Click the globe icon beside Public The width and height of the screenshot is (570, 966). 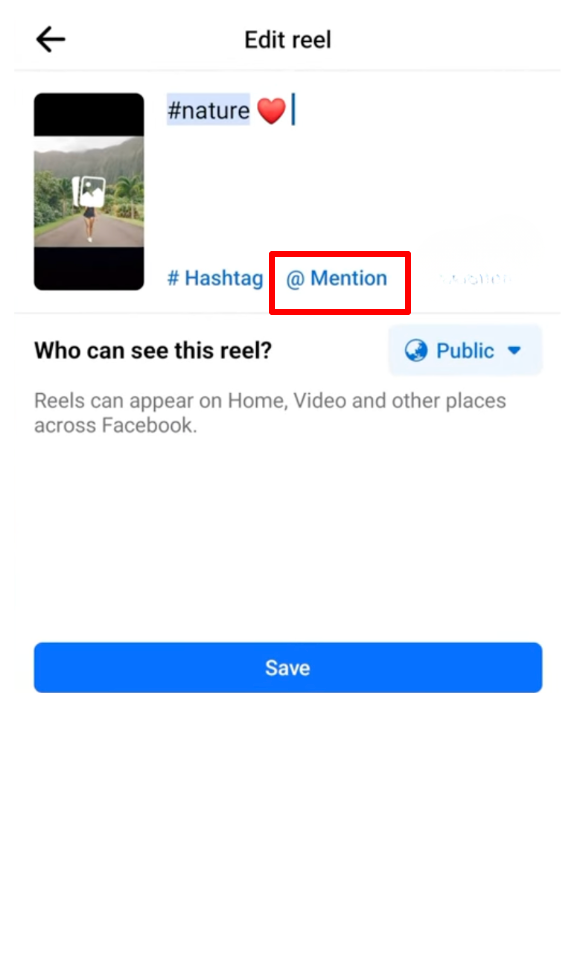pos(416,351)
